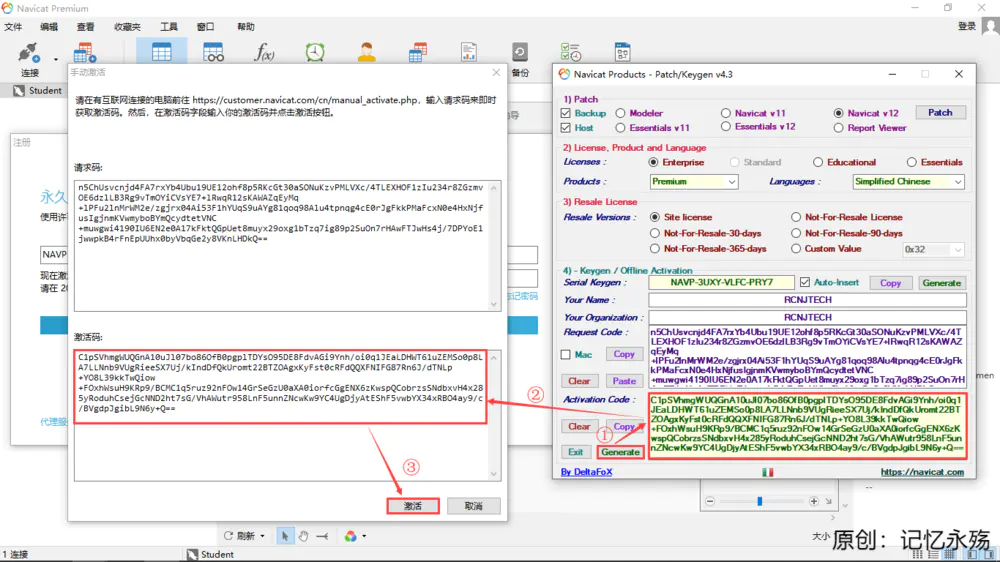Open the Schedule checklist icon
The height and width of the screenshot is (562, 1000).
pyautogui.click(x=570, y=52)
